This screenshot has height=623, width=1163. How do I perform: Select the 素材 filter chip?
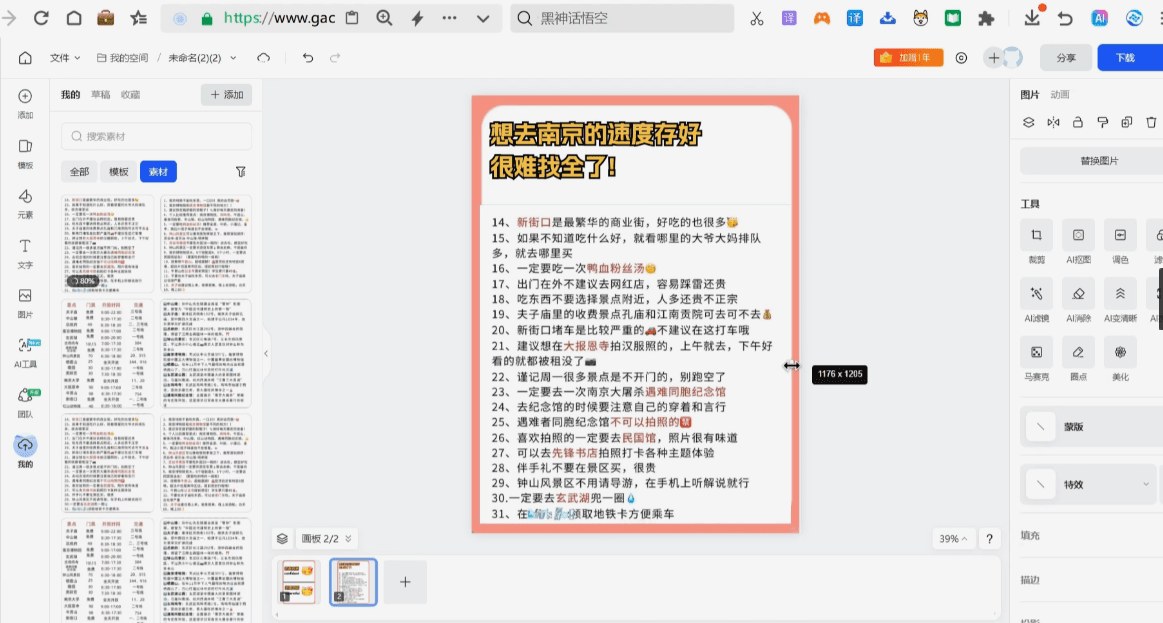[158, 171]
